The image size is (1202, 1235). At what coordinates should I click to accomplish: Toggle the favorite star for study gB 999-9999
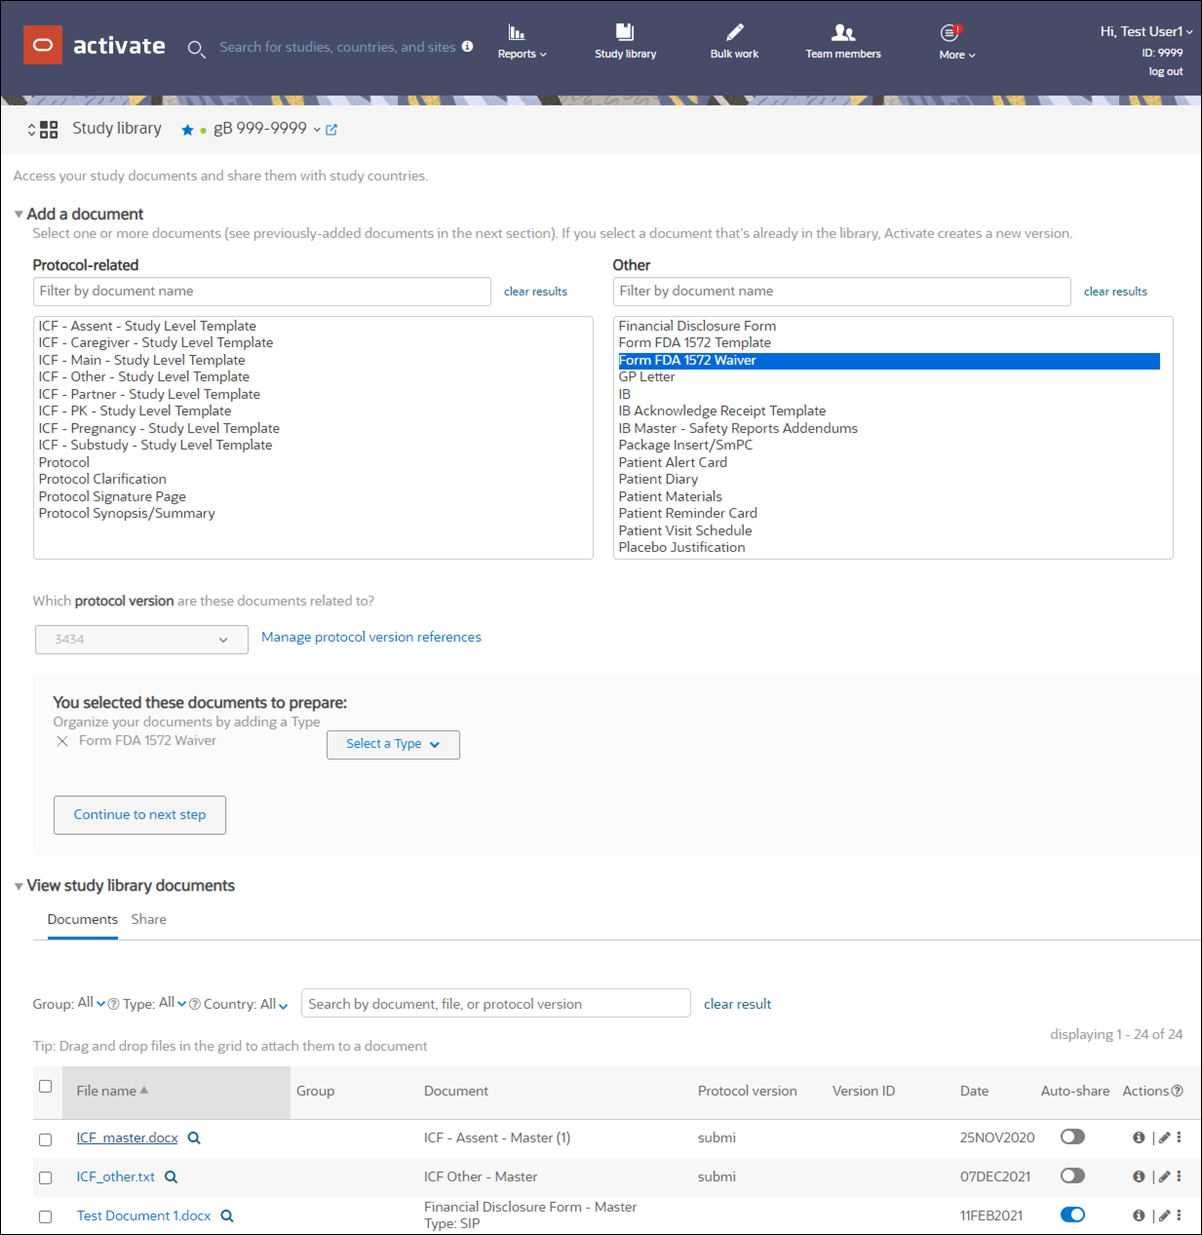187,130
